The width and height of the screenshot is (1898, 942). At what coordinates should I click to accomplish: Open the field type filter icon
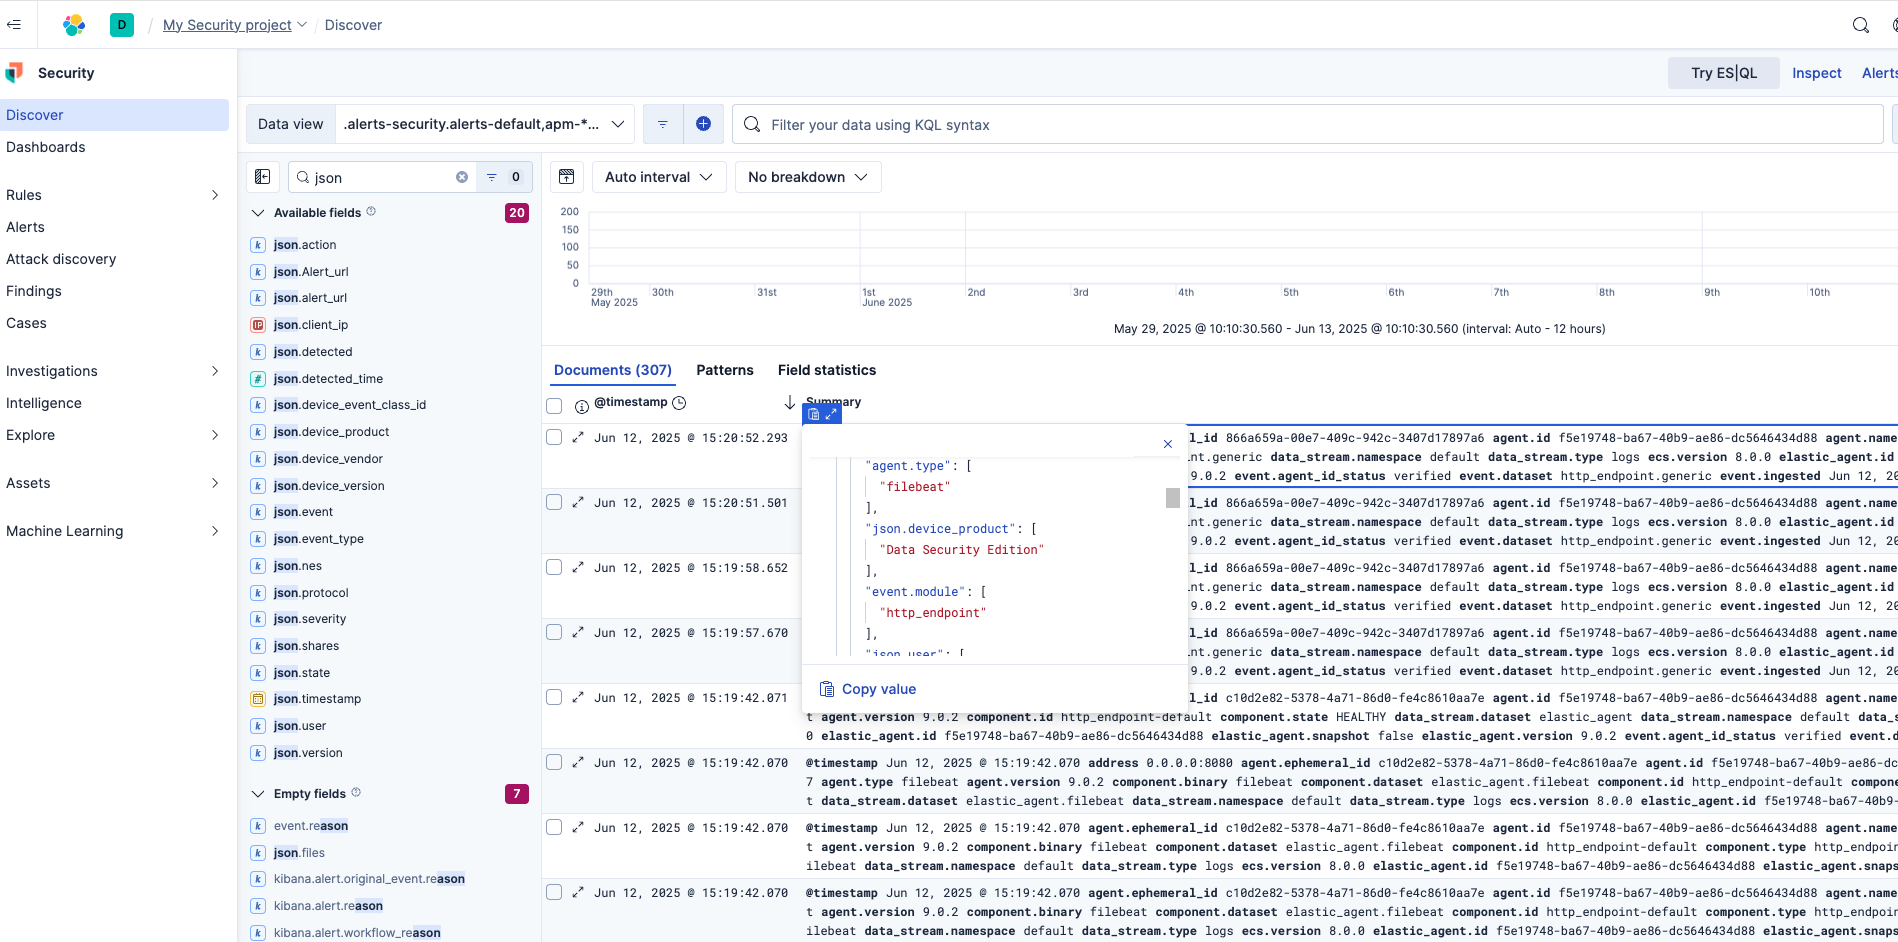pos(503,177)
